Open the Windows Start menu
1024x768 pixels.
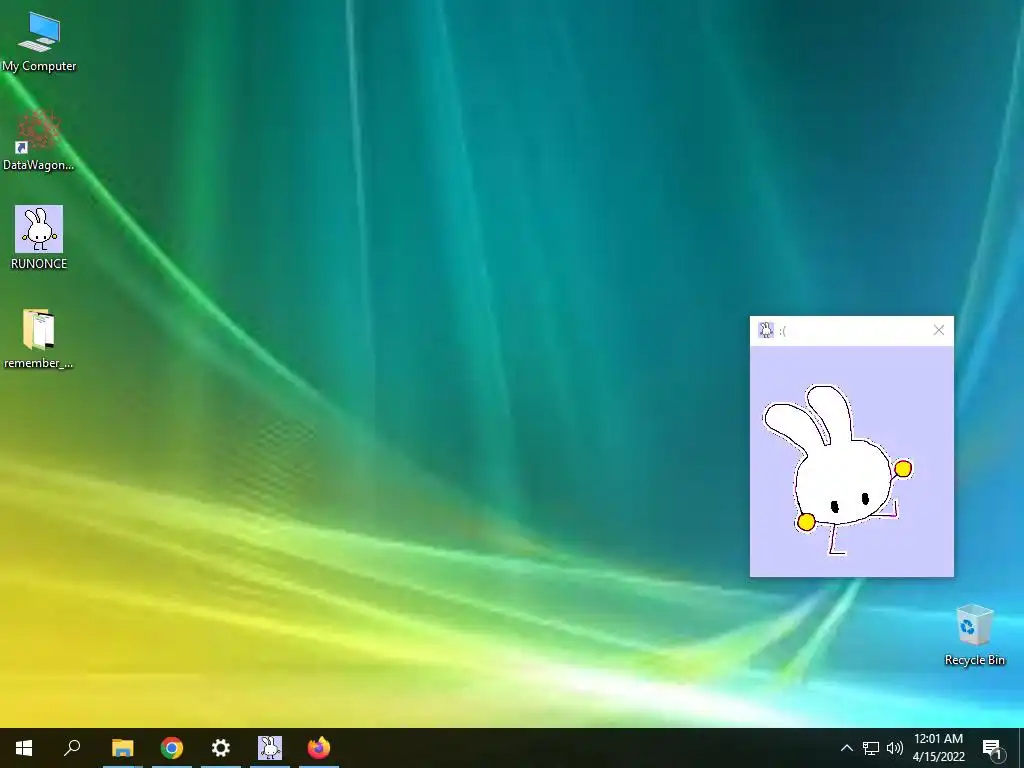click(x=24, y=748)
